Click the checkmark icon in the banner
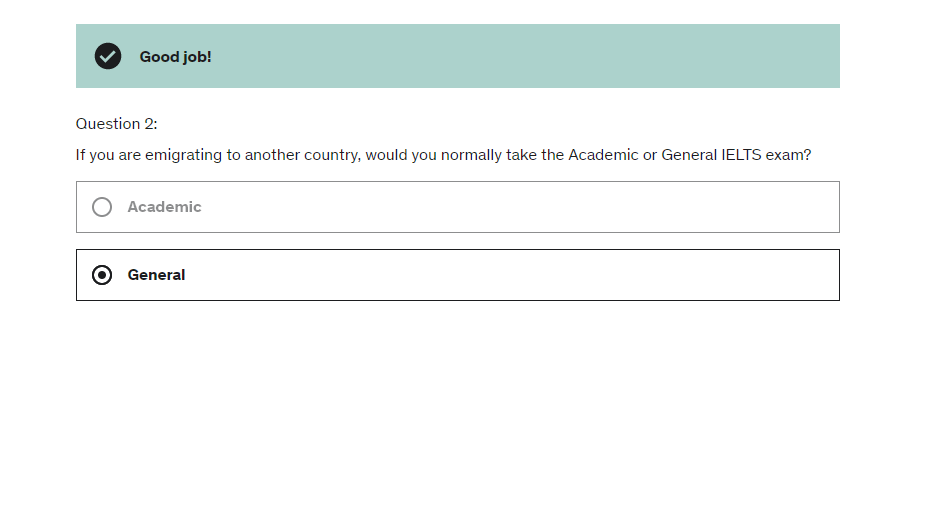The width and height of the screenshot is (931, 517). 108,56
